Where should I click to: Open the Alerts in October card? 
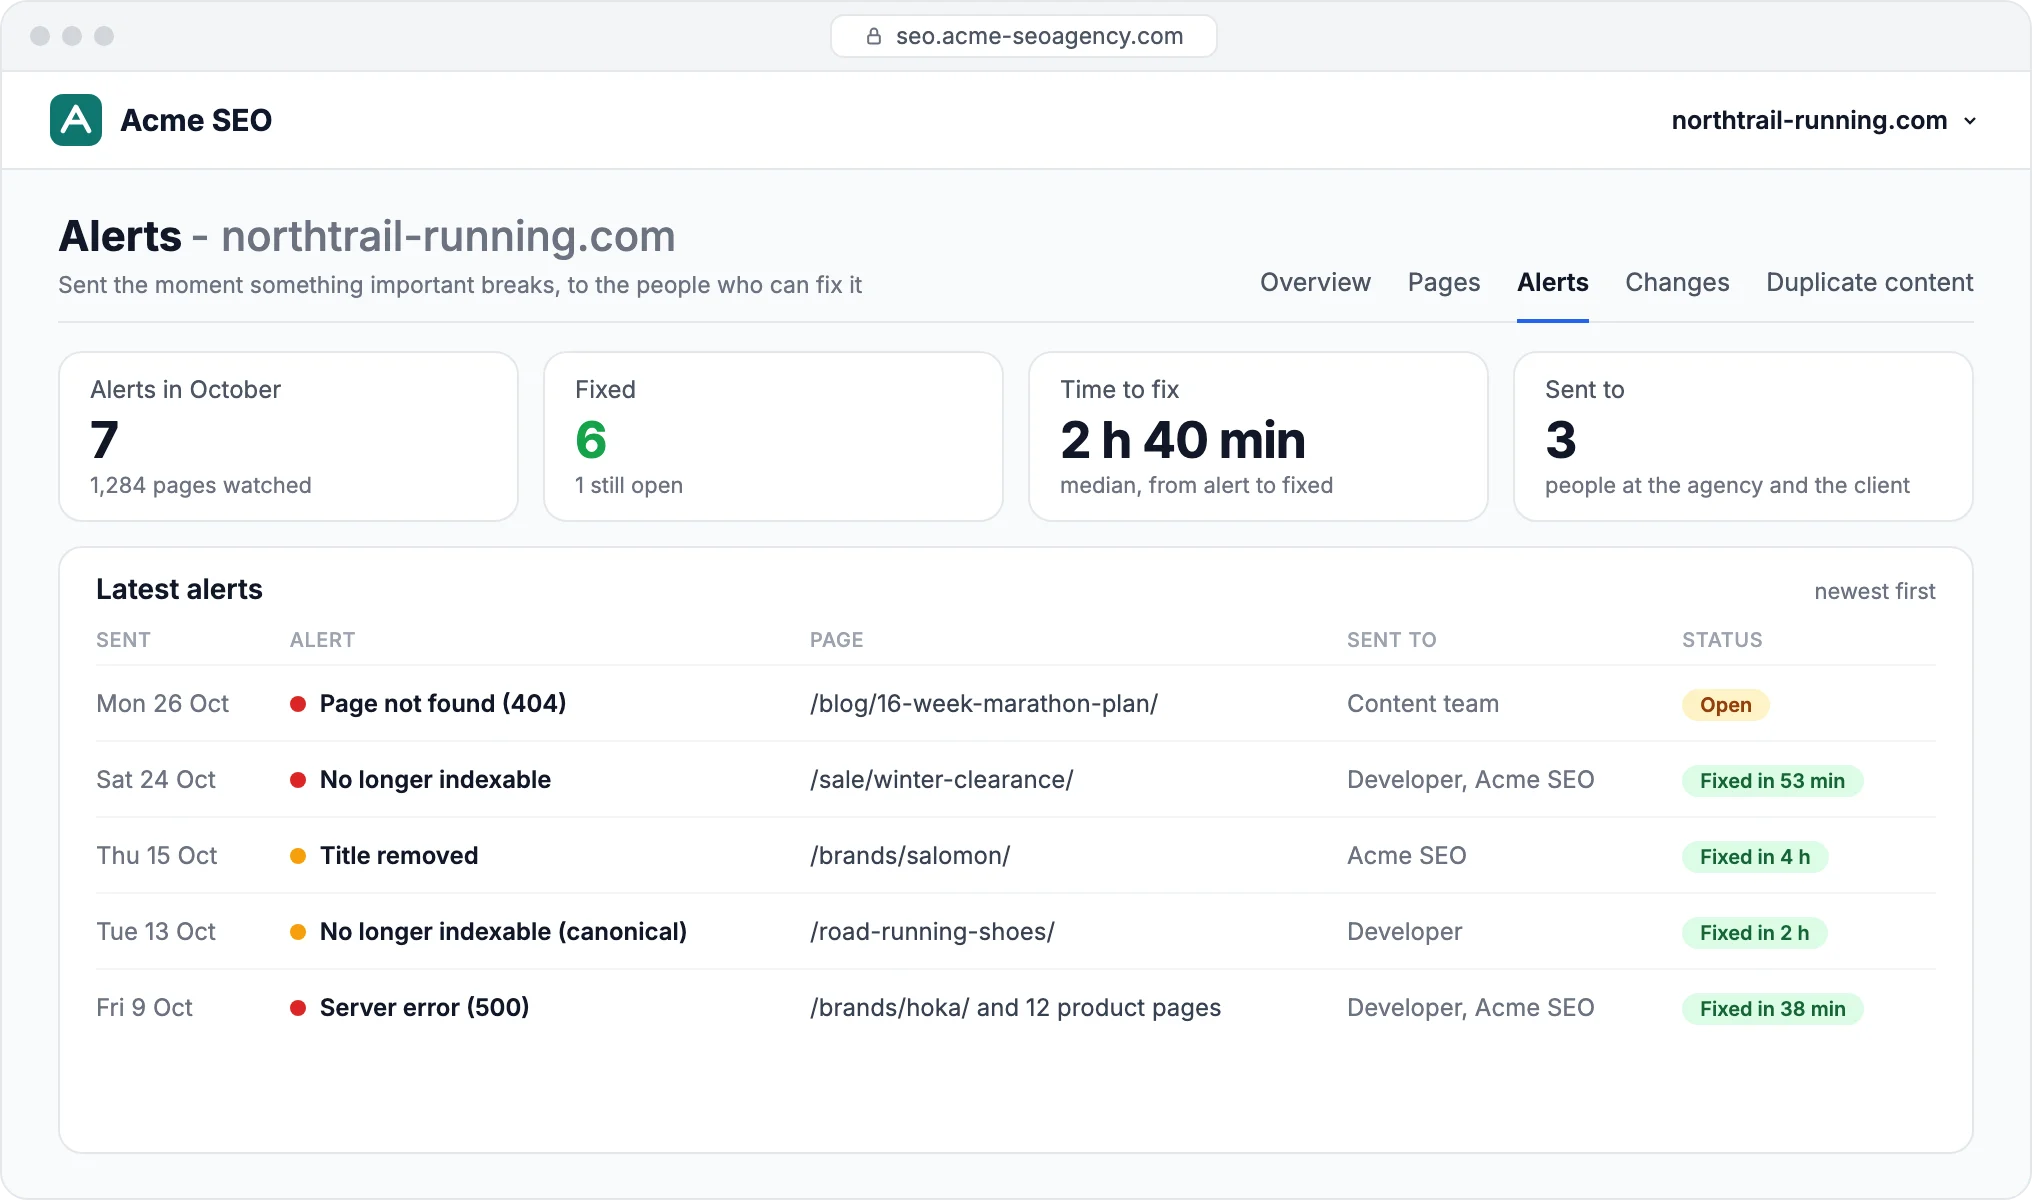point(288,436)
